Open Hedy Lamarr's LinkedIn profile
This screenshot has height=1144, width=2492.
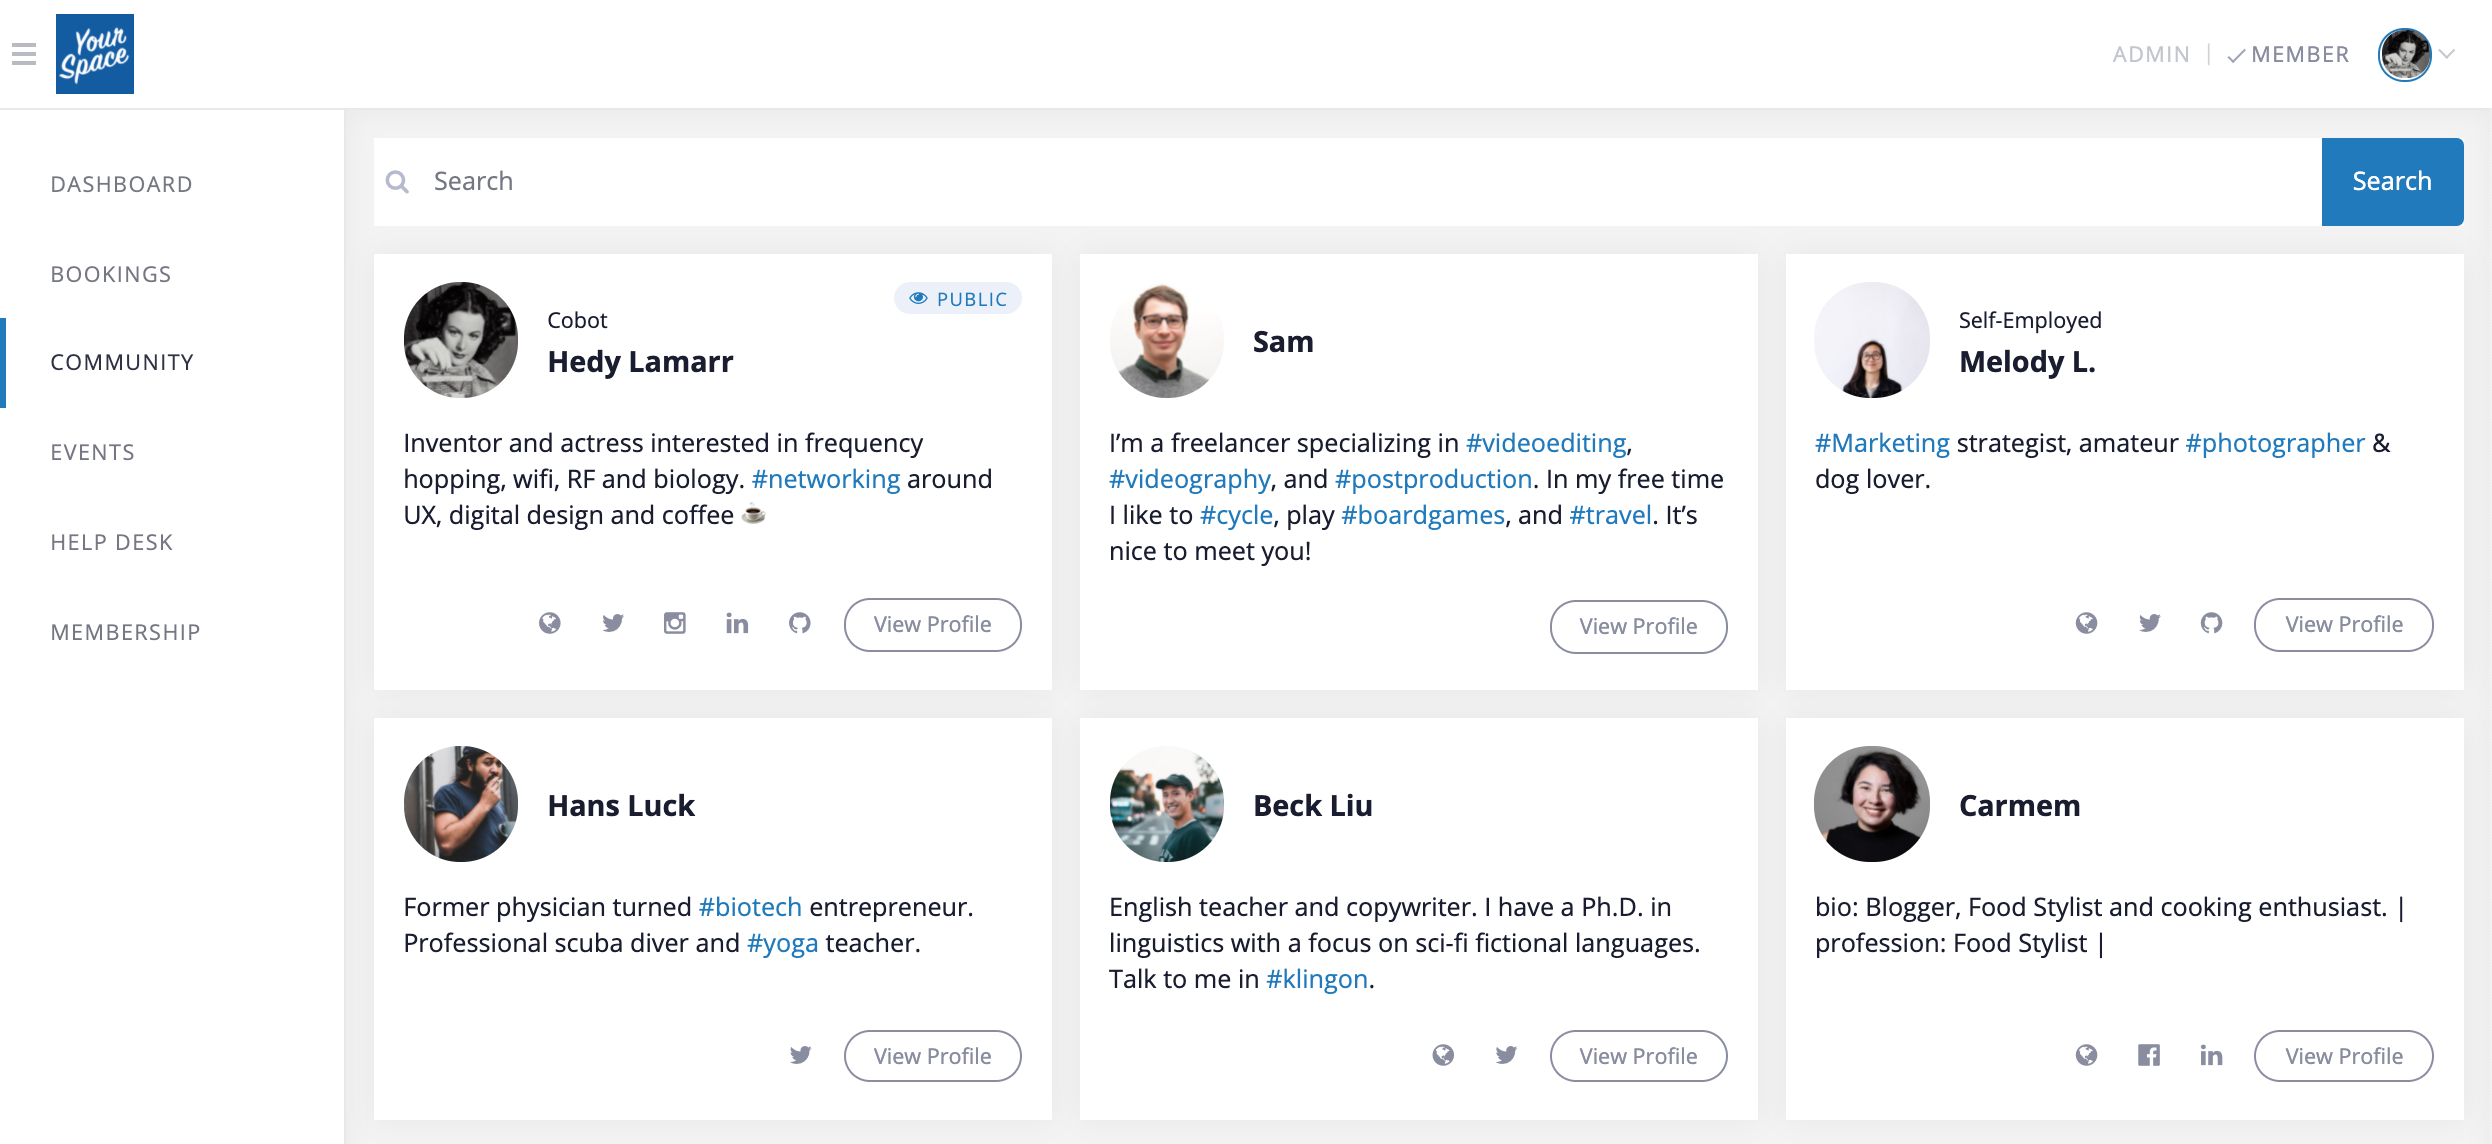(737, 622)
